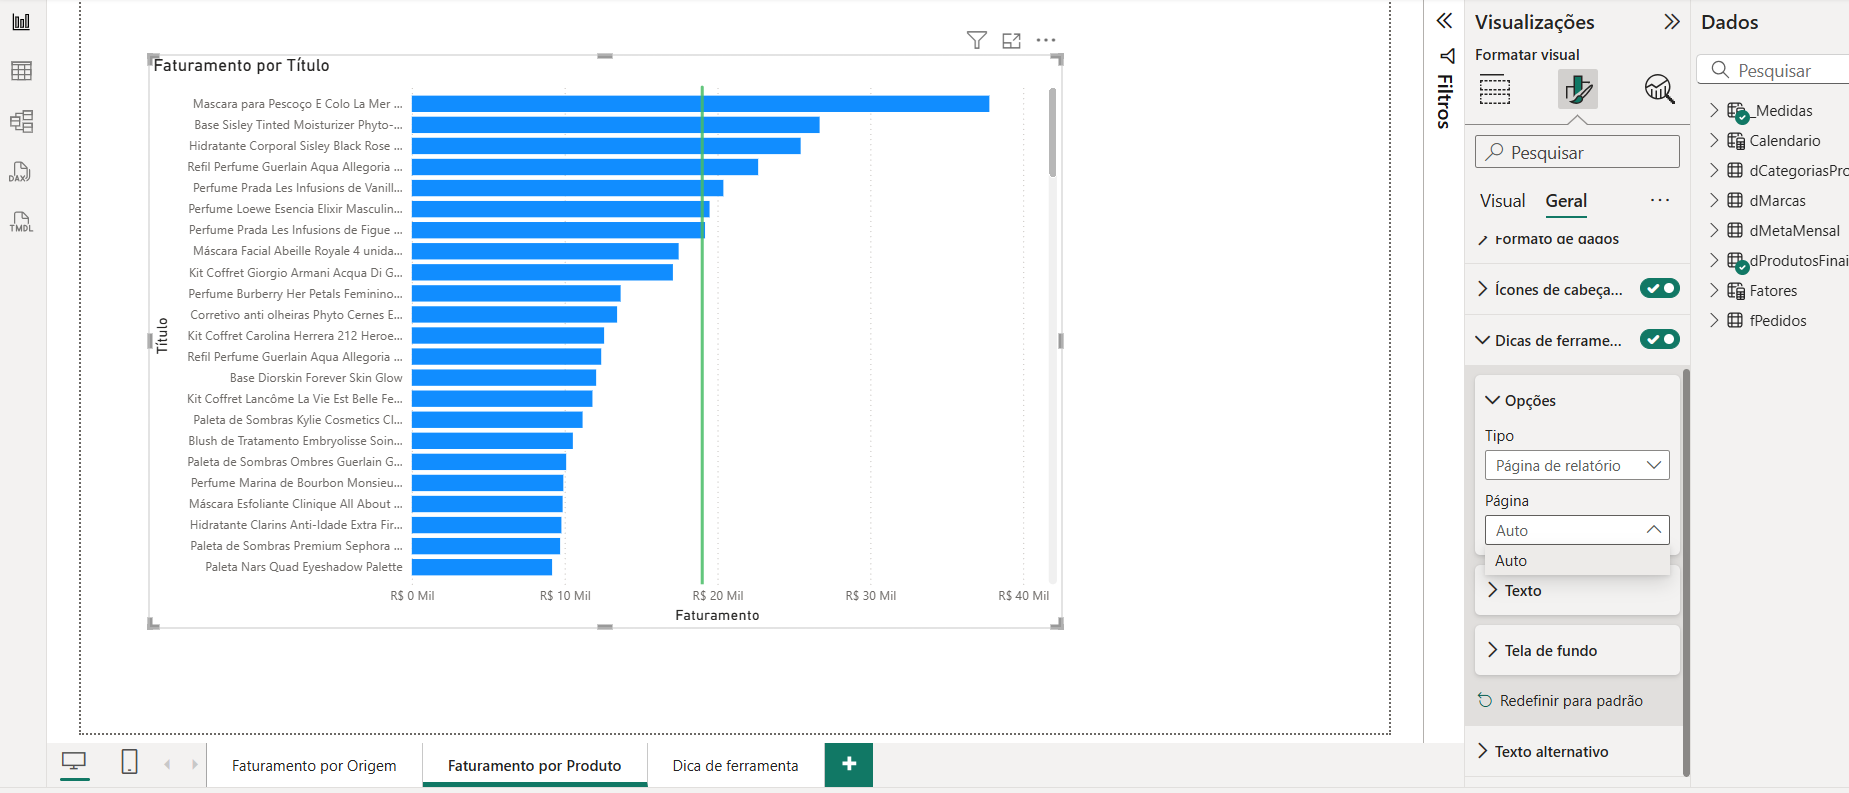Click the previous page tabs arrow
The width and height of the screenshot is (1849, 793).
[167, 764]
